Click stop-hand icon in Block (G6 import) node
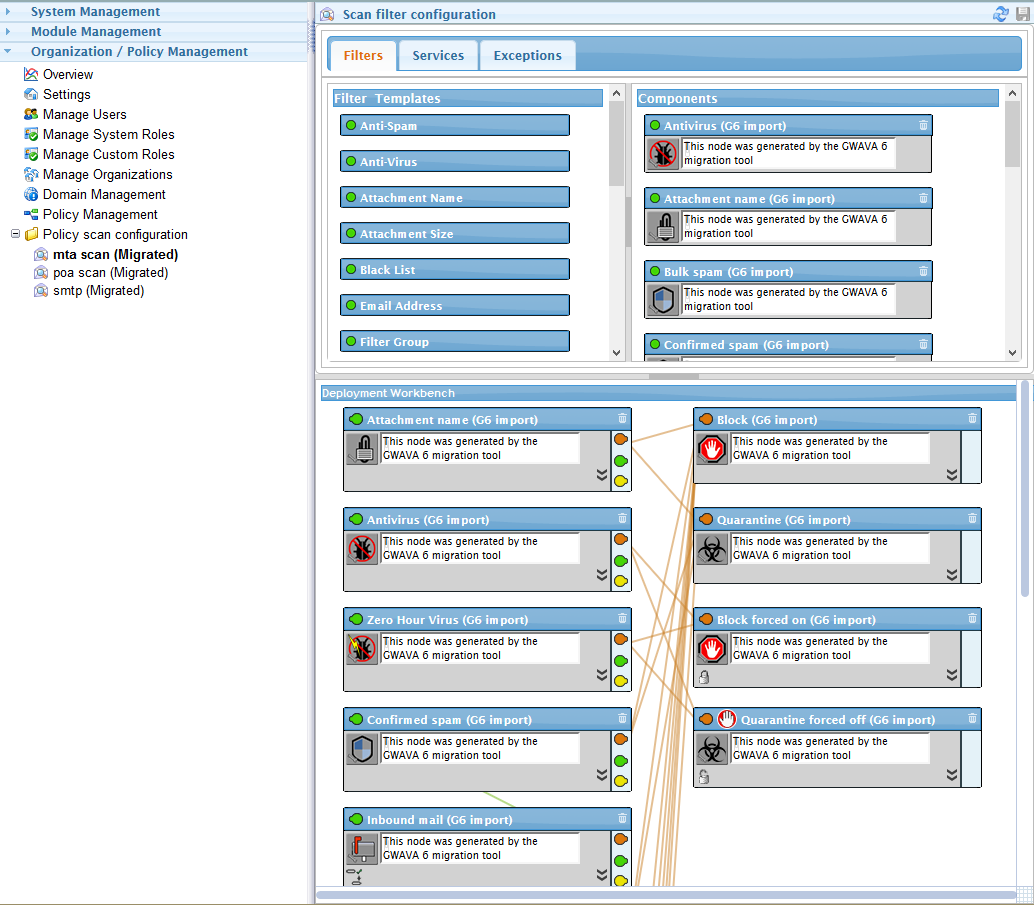 (x=712, y=449)
